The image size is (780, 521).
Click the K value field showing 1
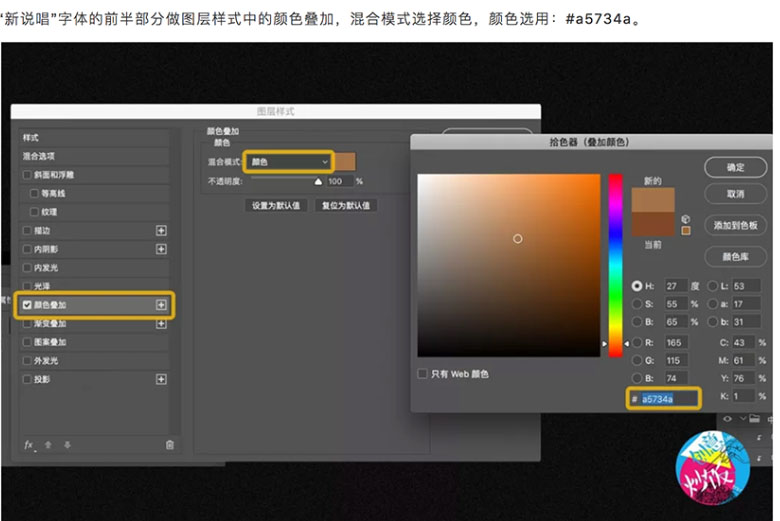pyautogui.click(x=743, y=396)
